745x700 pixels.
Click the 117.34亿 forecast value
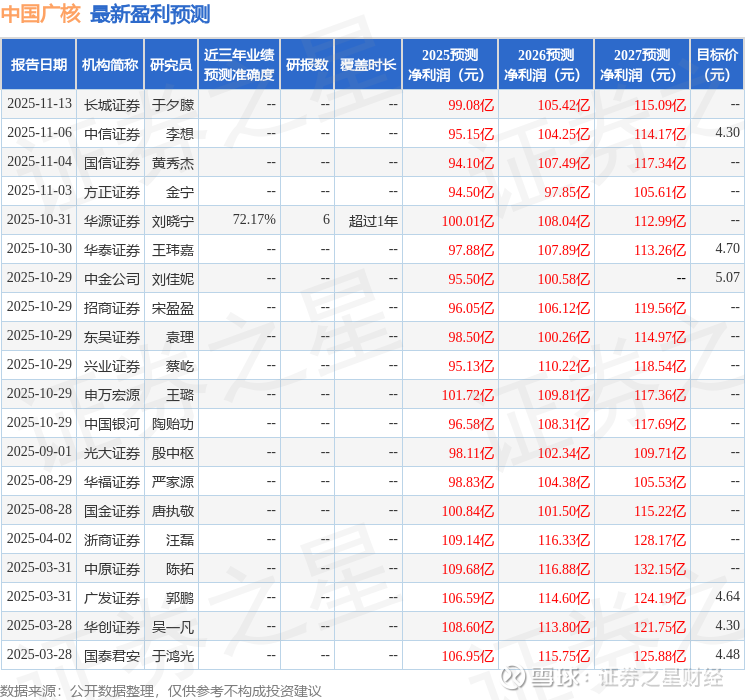pos(660,163)
